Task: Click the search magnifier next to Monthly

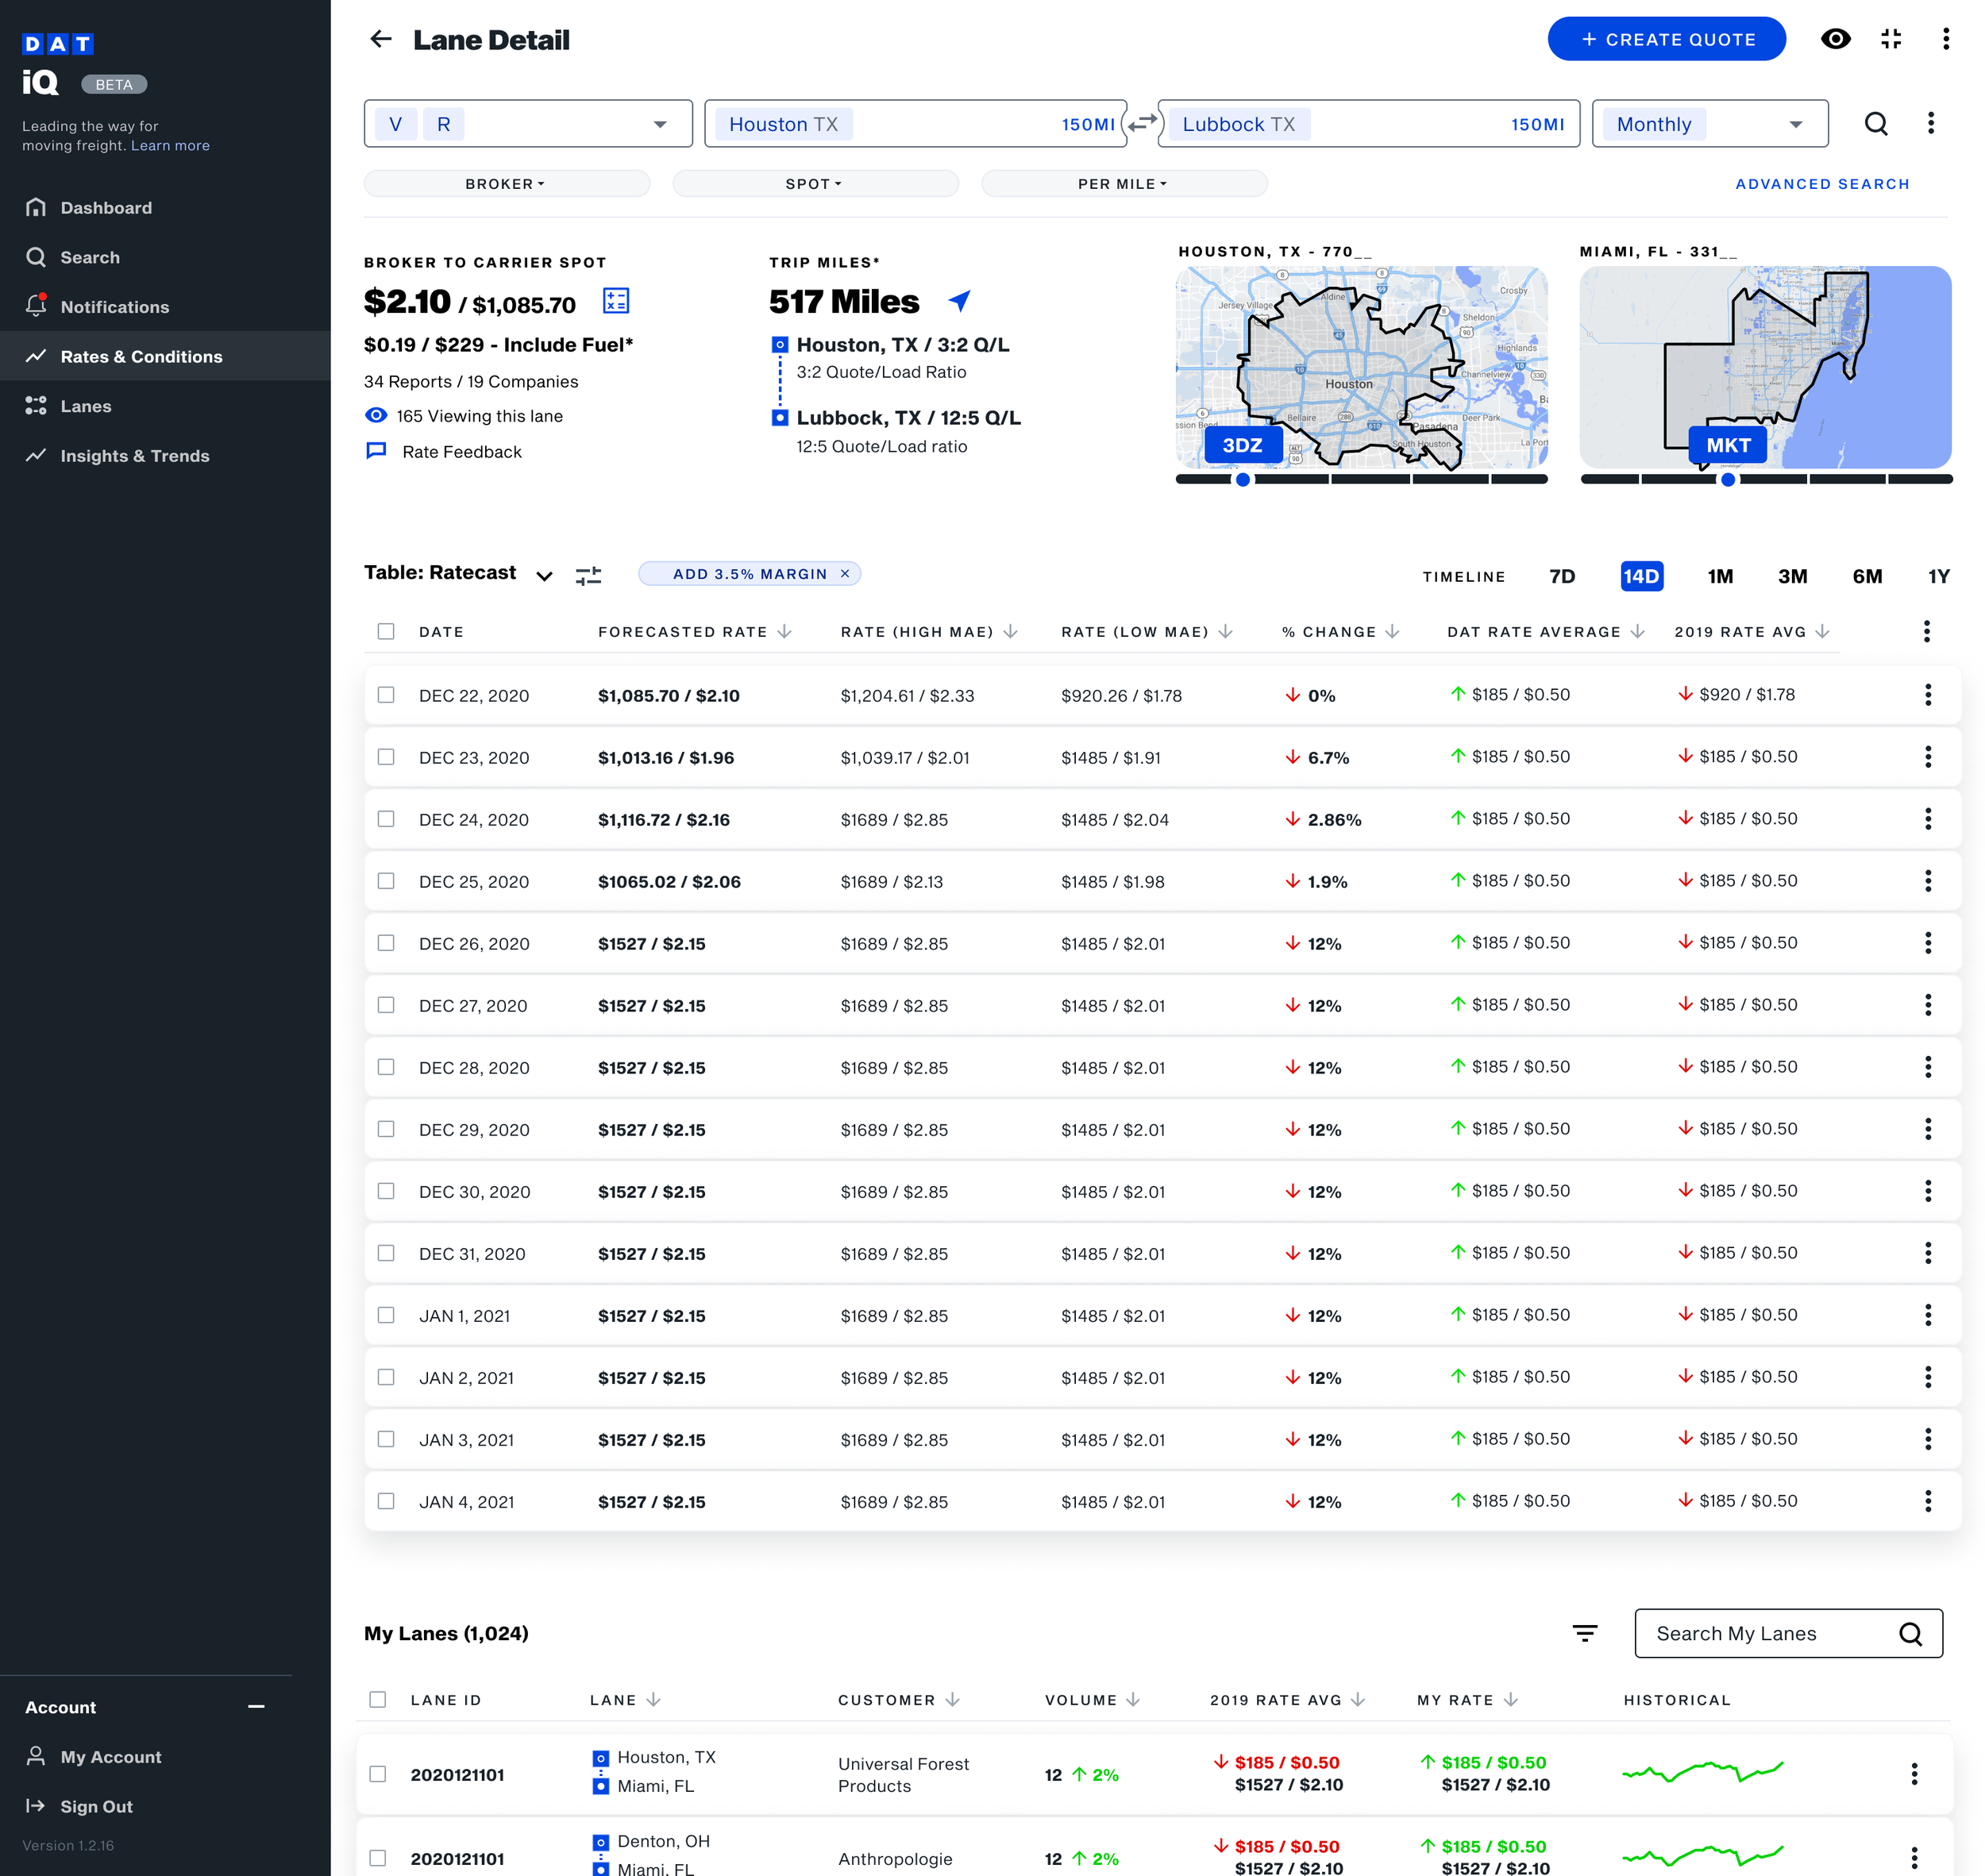Action: point(1876,123)
